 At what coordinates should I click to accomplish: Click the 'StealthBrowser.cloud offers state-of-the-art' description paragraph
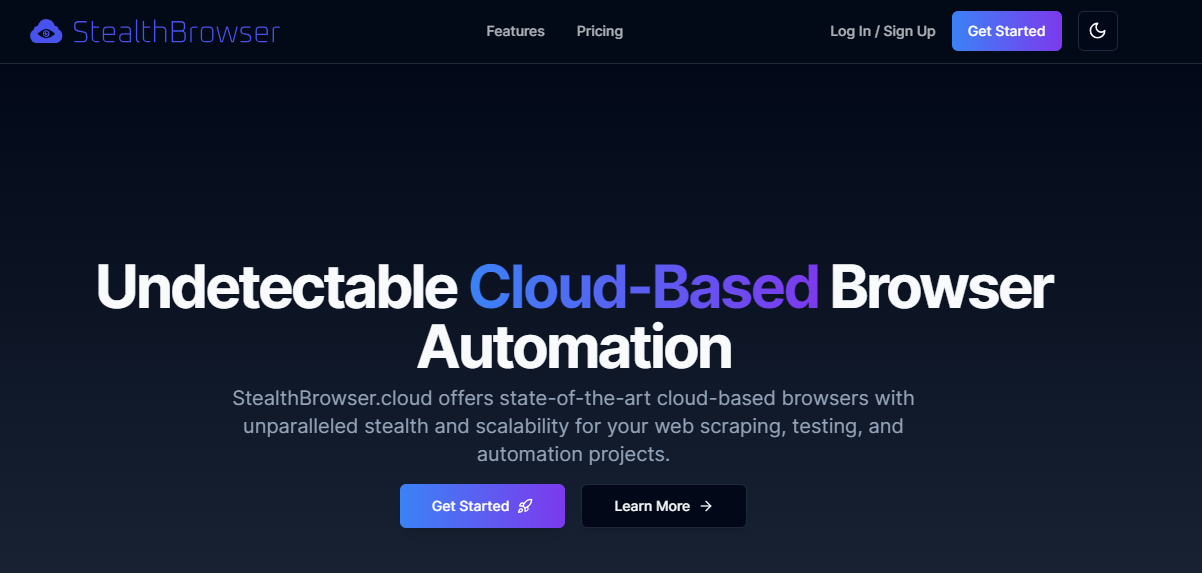point(574,426)
